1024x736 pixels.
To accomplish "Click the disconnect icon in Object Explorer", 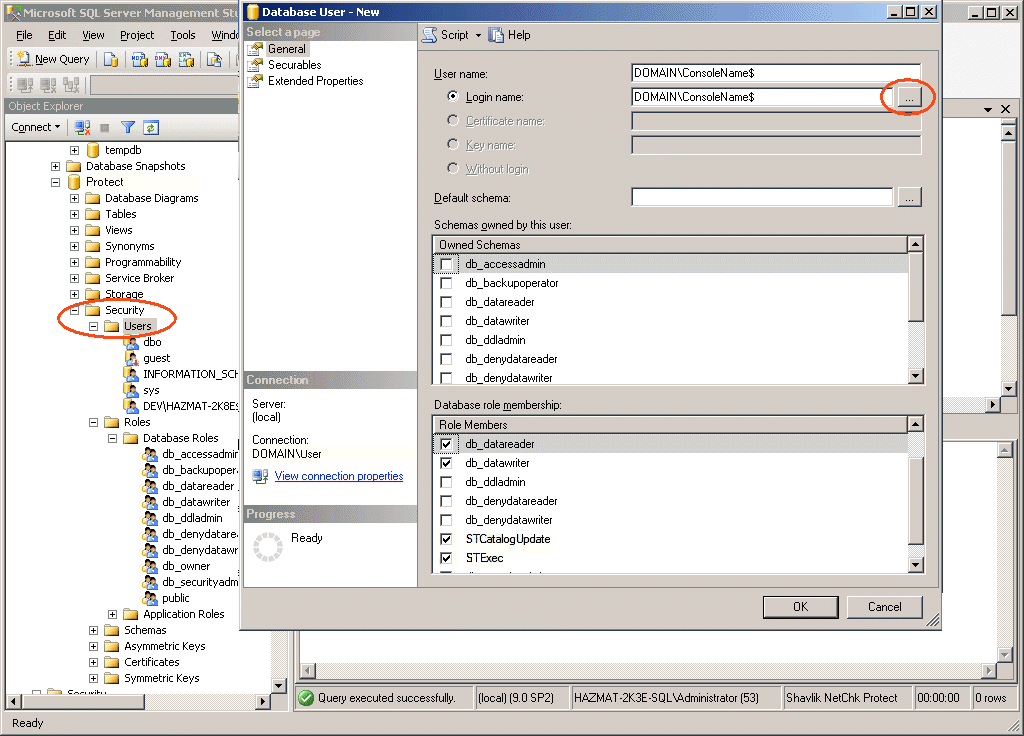I will point(82,127).
